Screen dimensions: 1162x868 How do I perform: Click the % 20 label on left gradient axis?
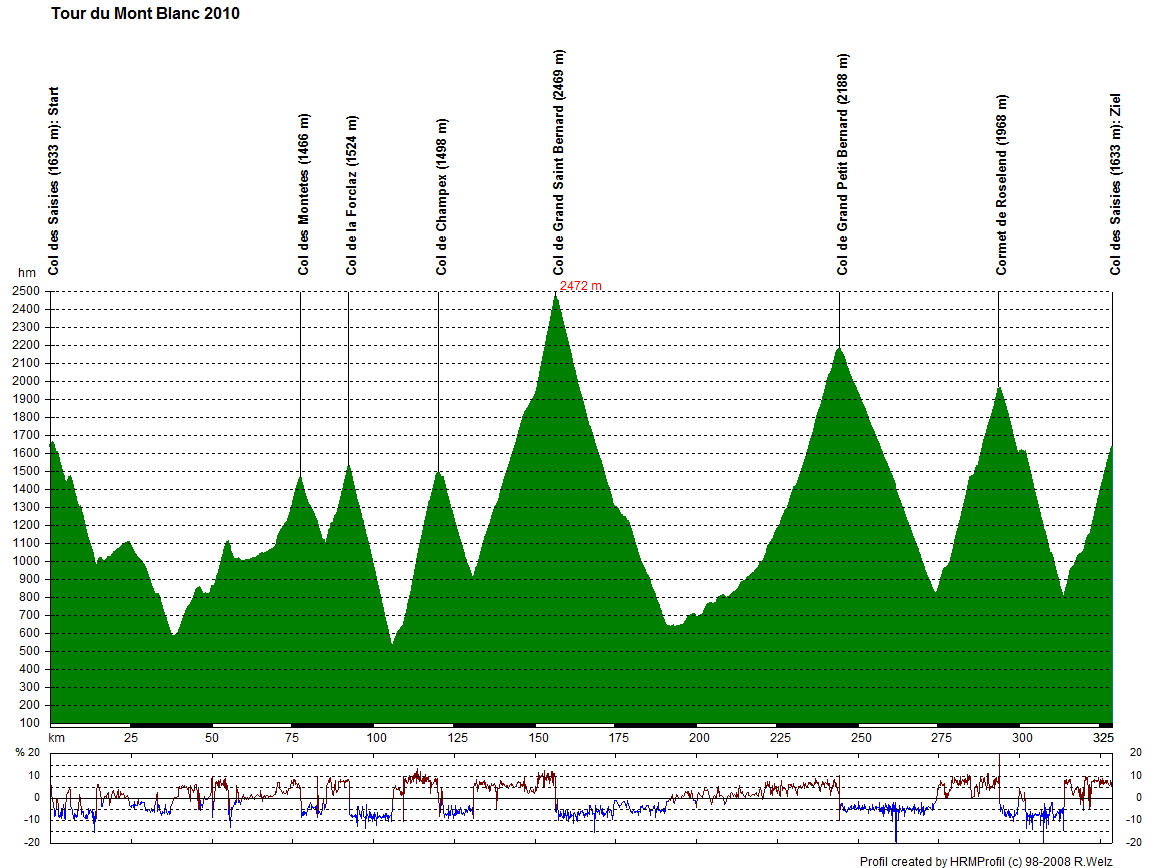tap(27, 752)
